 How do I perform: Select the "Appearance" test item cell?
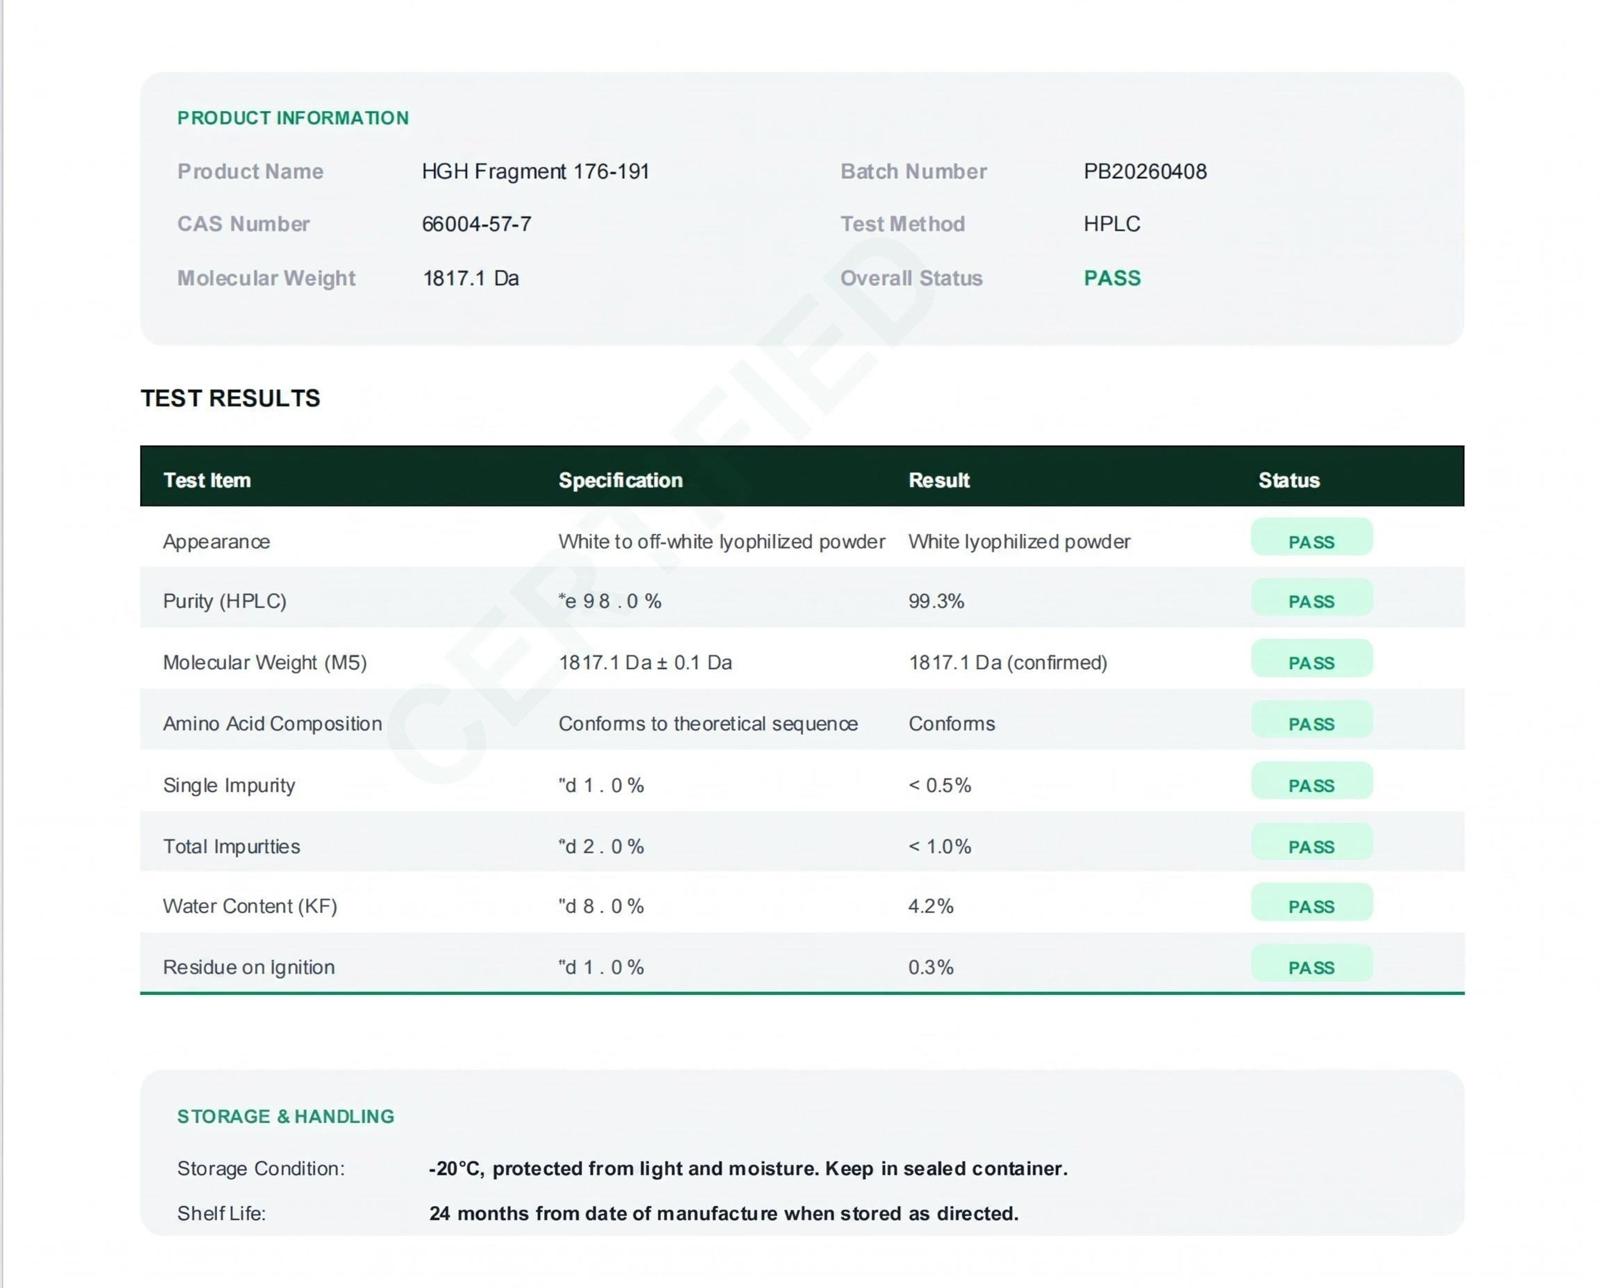tap(216, 541)
